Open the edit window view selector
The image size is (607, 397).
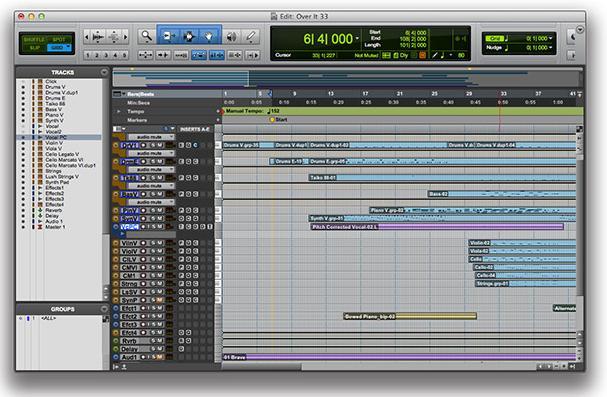pyautogui.click(x=118, y=129)
